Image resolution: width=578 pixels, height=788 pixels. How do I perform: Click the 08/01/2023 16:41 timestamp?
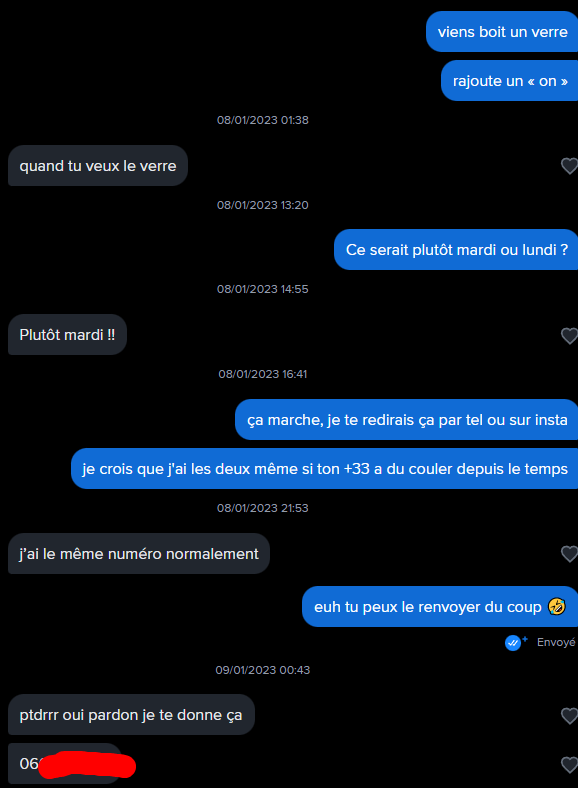[263, 374]
